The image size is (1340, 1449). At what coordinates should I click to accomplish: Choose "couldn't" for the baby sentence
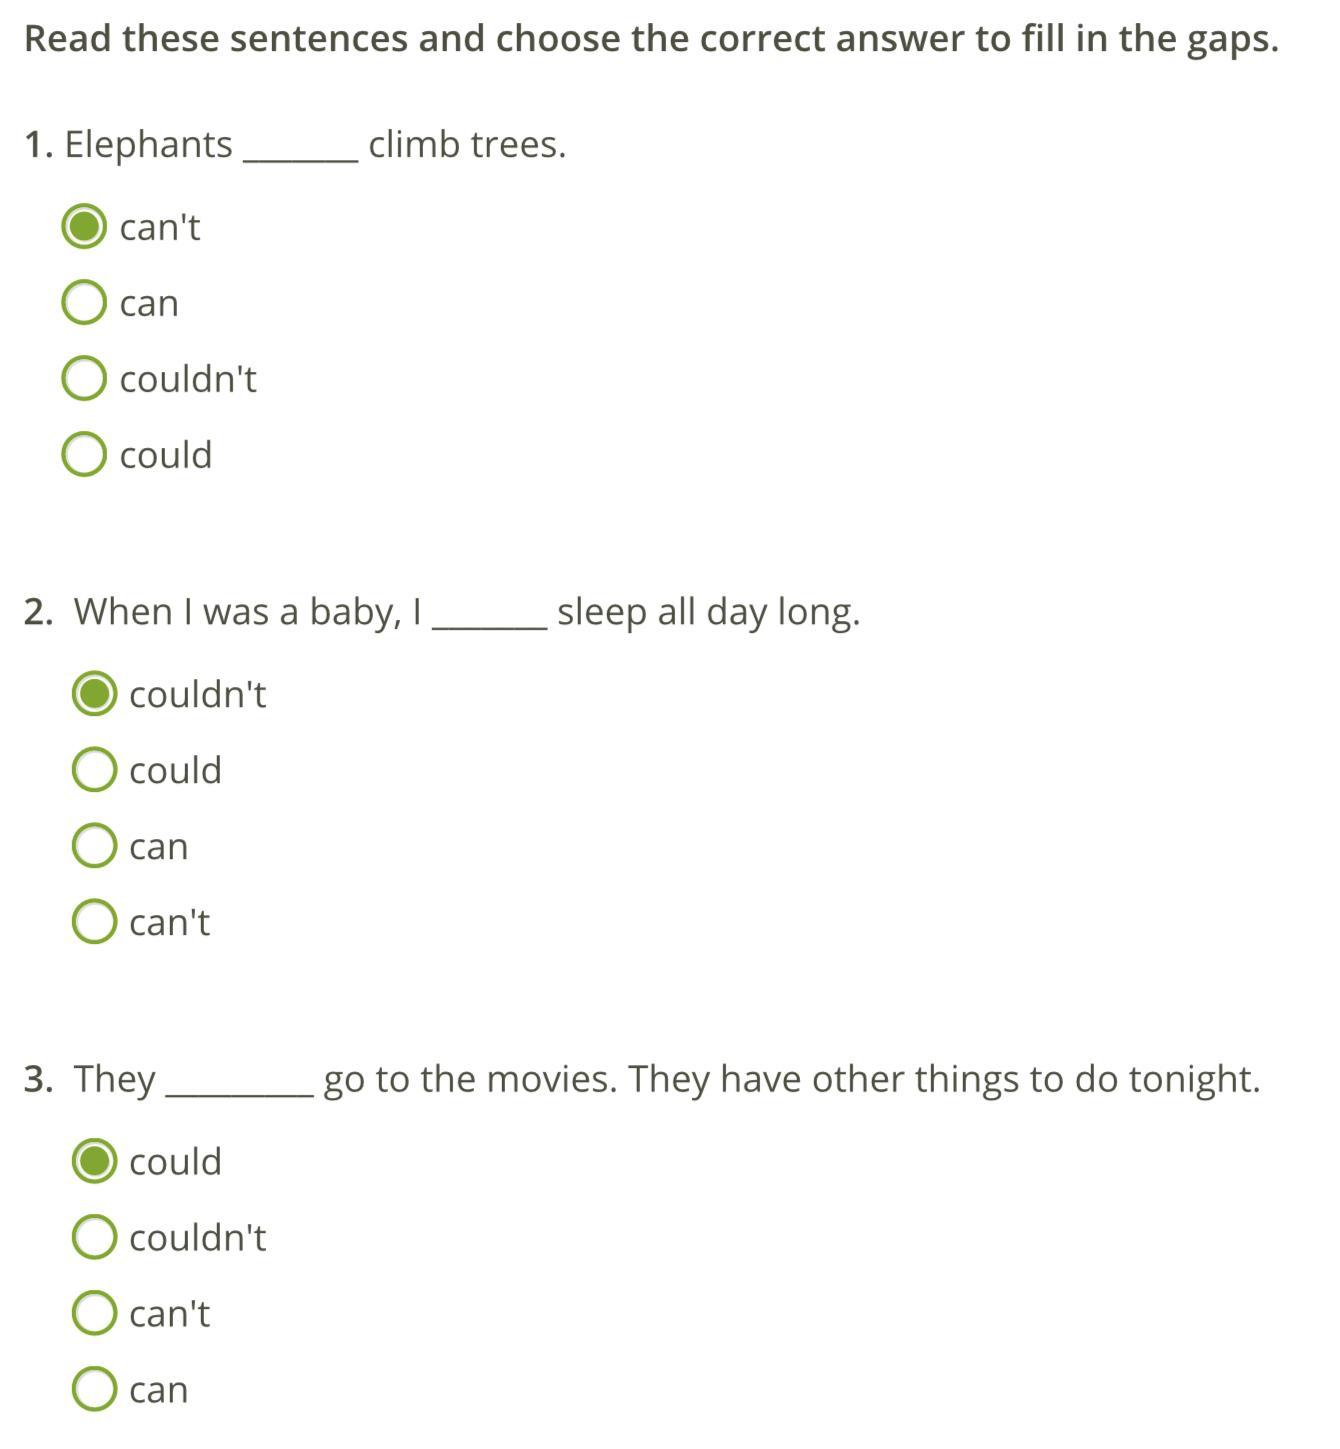tap(94, 693)
